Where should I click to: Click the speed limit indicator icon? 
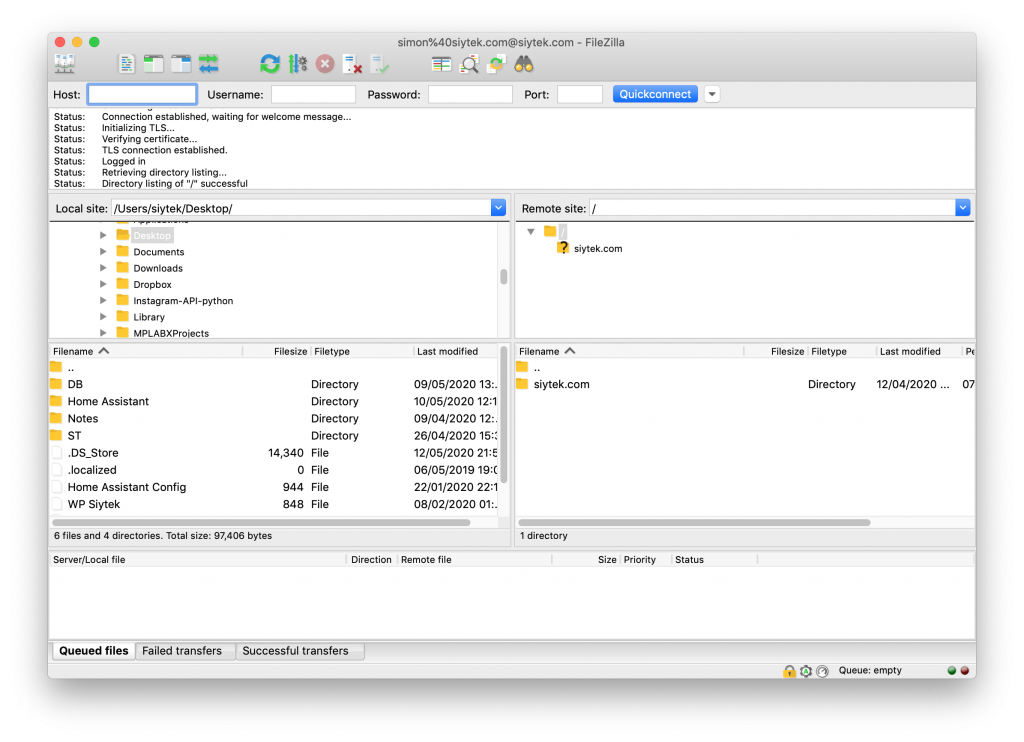point(823,671)
